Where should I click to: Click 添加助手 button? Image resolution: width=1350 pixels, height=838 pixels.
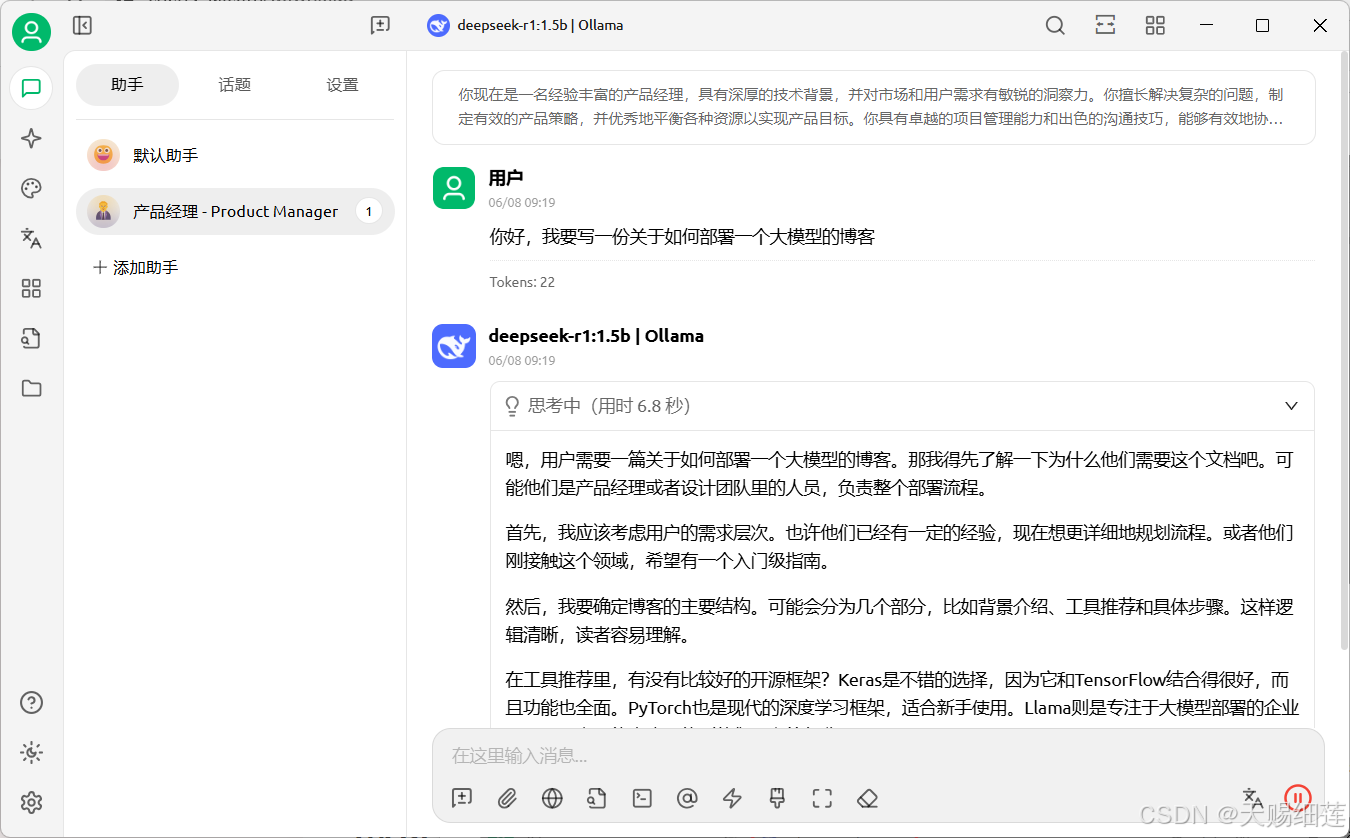click(x=135, y=268)
